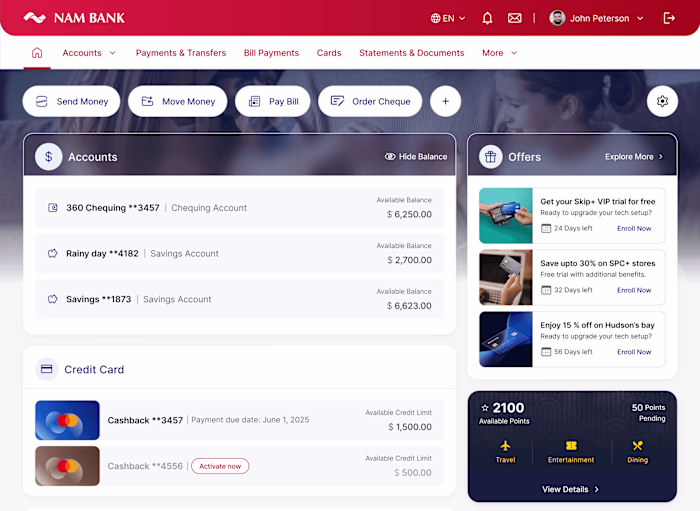Viewport: 700px width, 511px height.
Task: Click Activate now for Cashback **4556
Action: 220,466
